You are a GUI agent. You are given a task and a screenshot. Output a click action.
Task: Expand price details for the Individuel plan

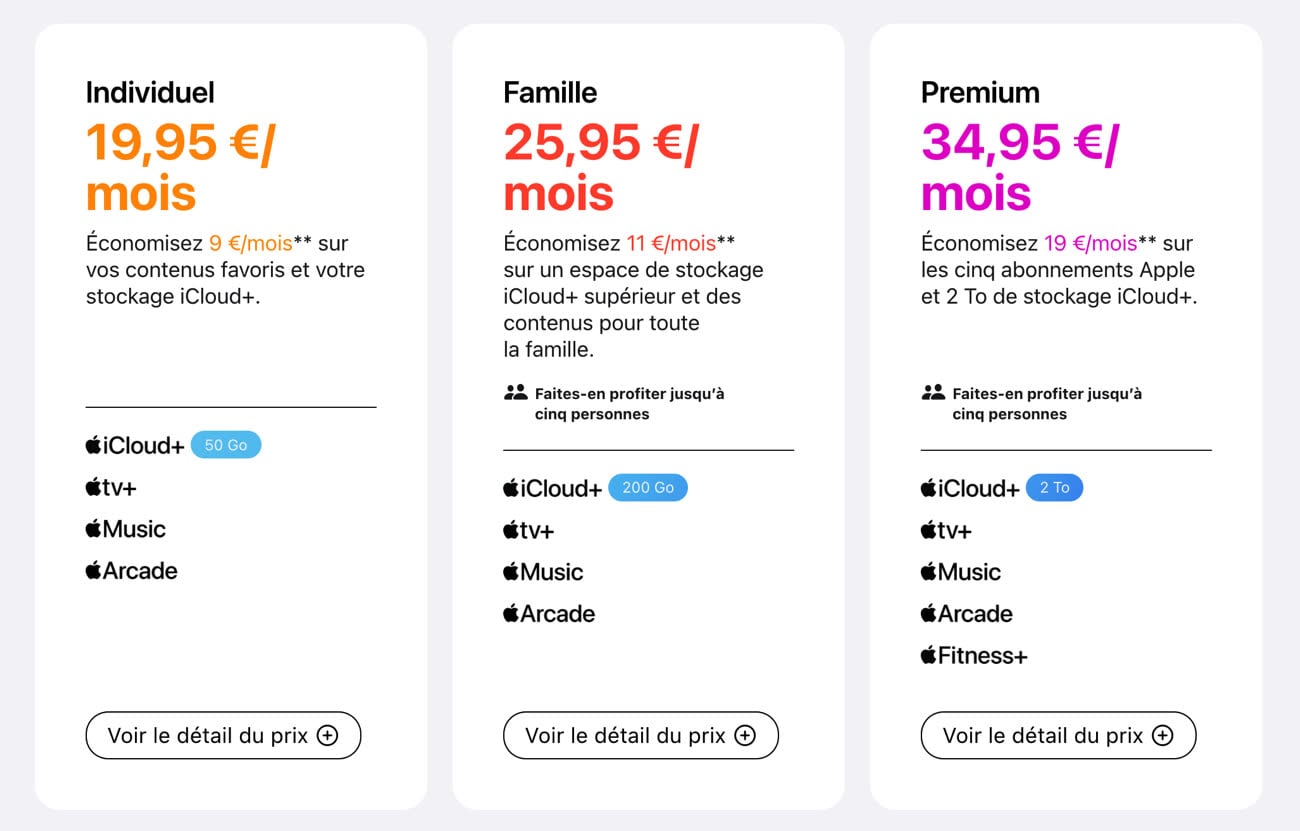[223, 736]
